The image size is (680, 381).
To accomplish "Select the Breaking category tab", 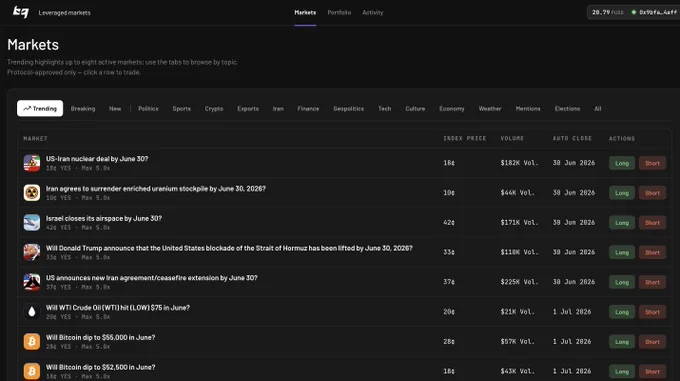I will point(83,108).
